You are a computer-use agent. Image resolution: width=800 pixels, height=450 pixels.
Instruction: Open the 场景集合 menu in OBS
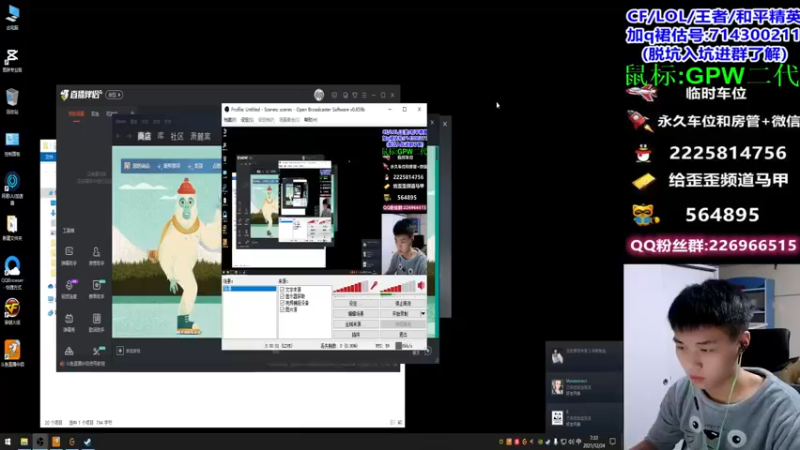[x=289, y=120]
